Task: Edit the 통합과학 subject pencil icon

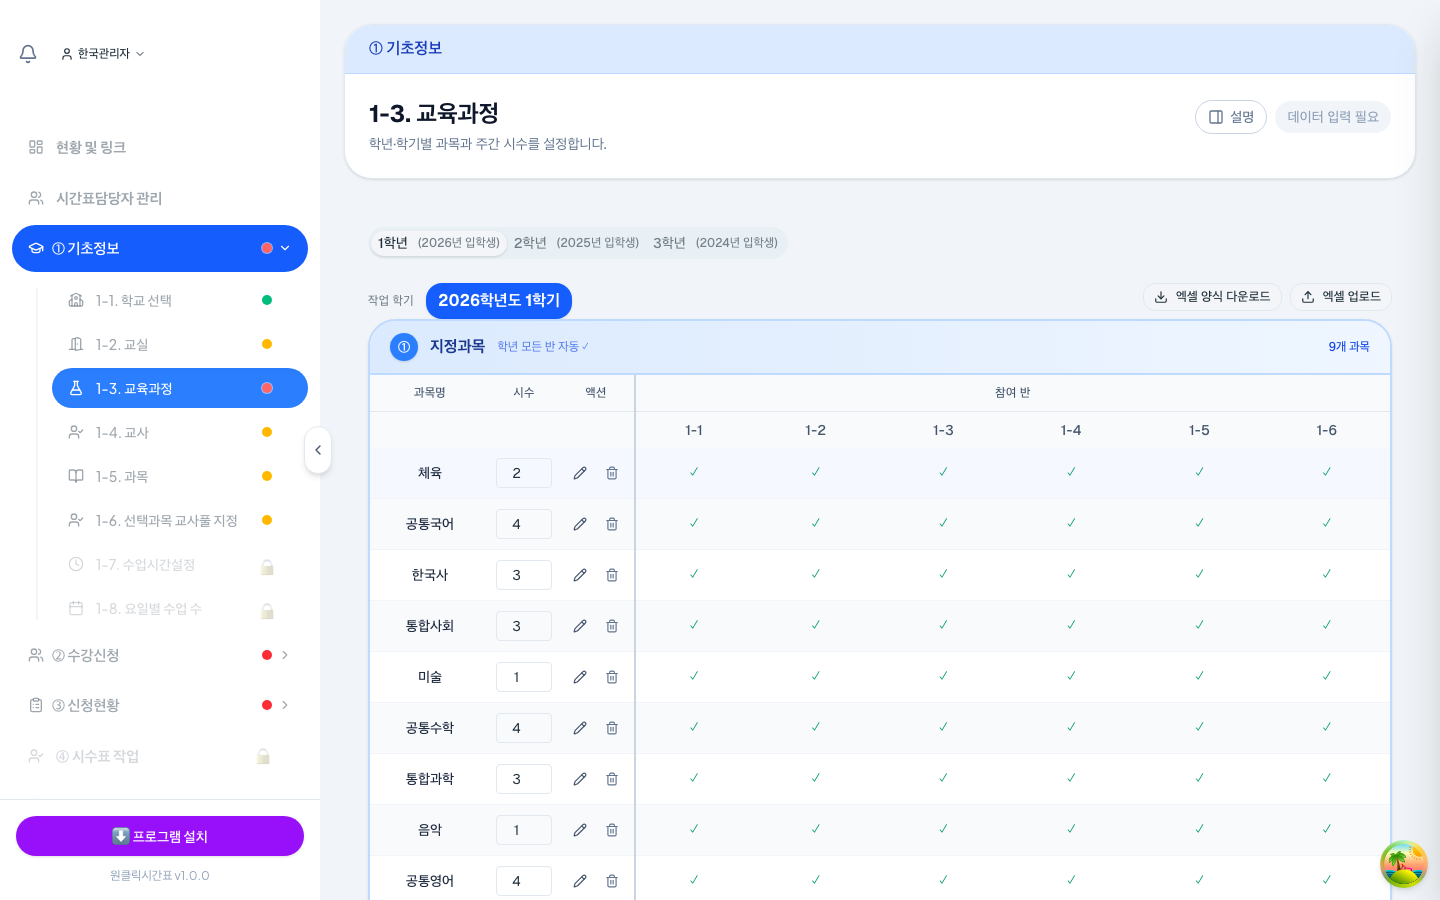Action: pos(580,779)
